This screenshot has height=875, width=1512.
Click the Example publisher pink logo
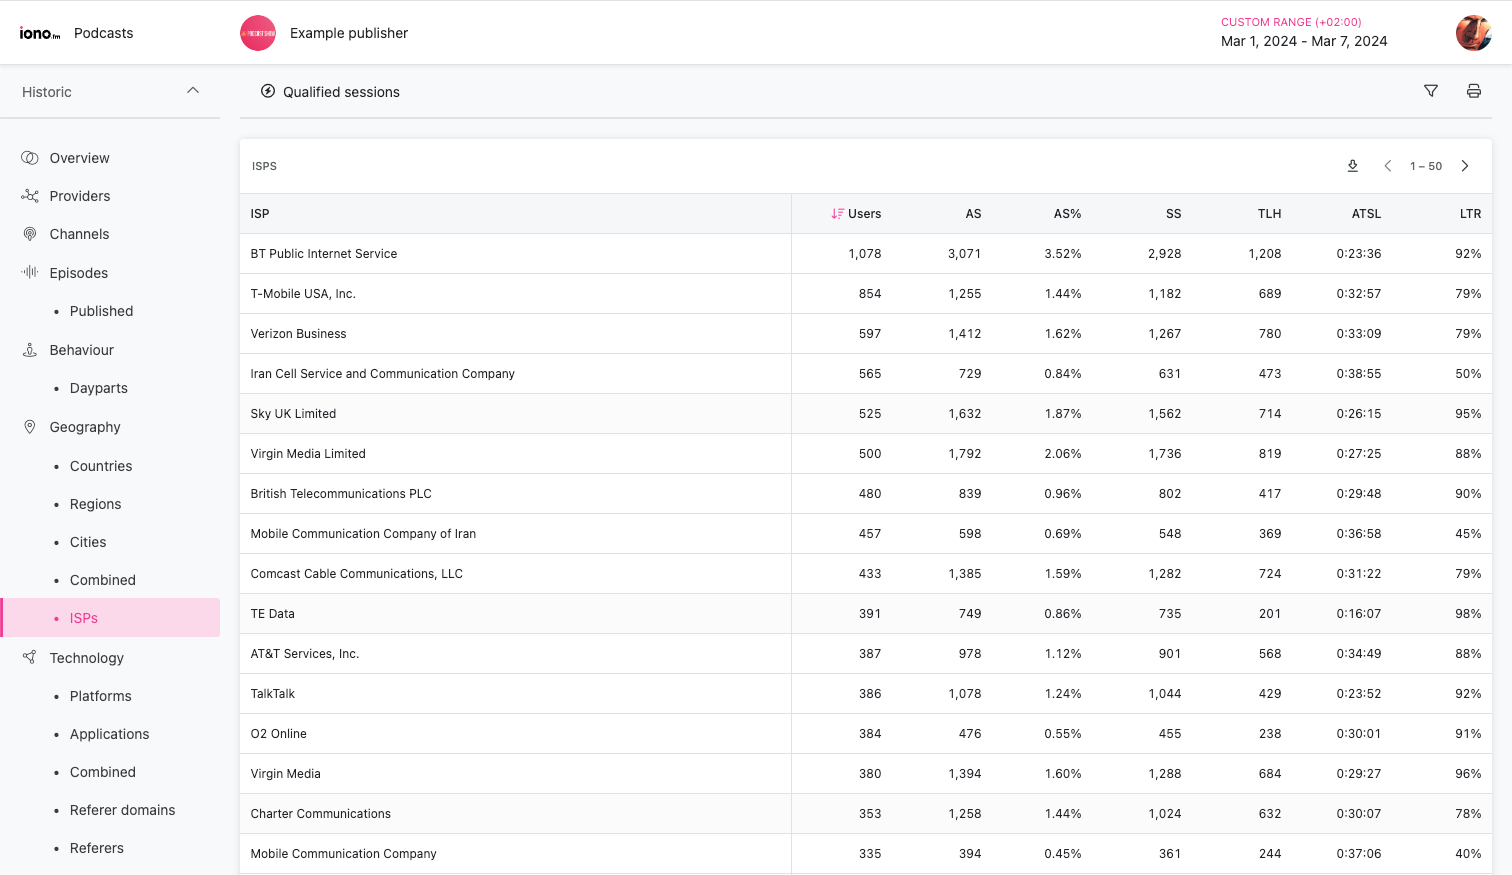click(258, 33)
